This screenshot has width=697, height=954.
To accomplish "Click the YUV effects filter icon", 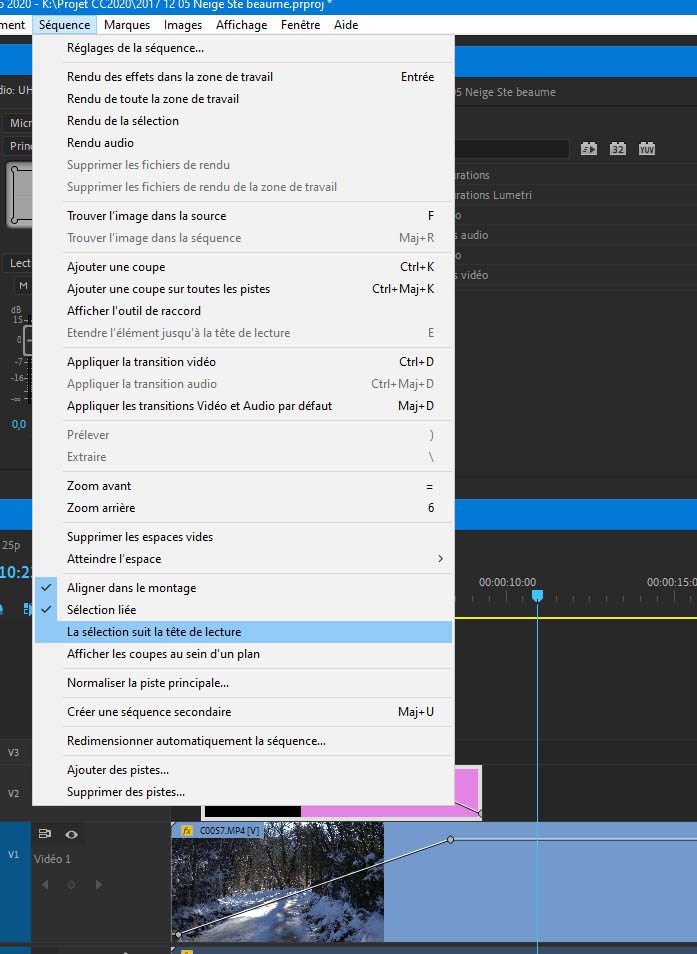I will 647,148.
